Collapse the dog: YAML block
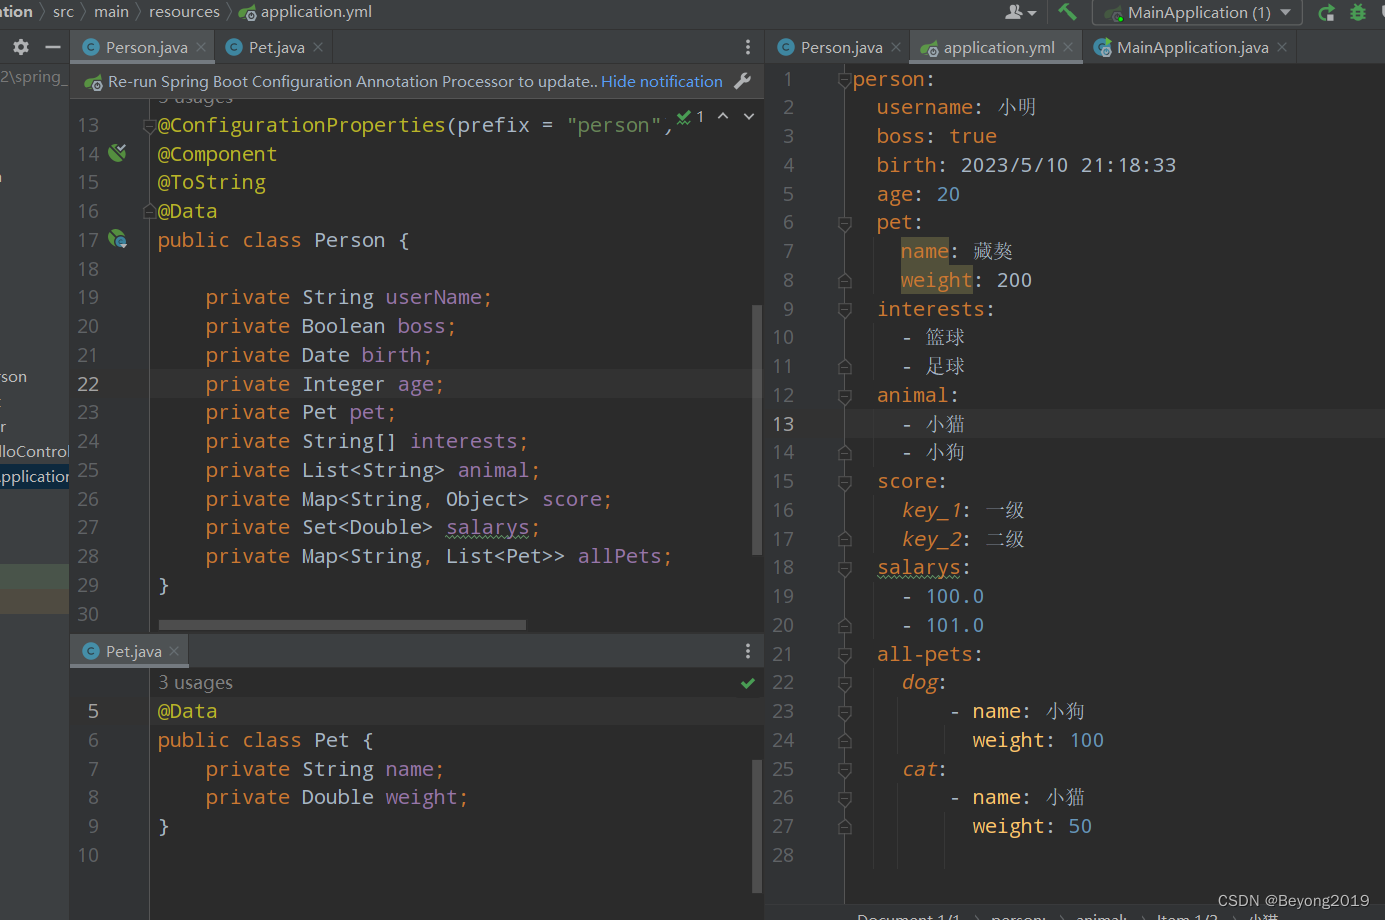The height and width of the screenshot is (920, 1385). [845, 683]
